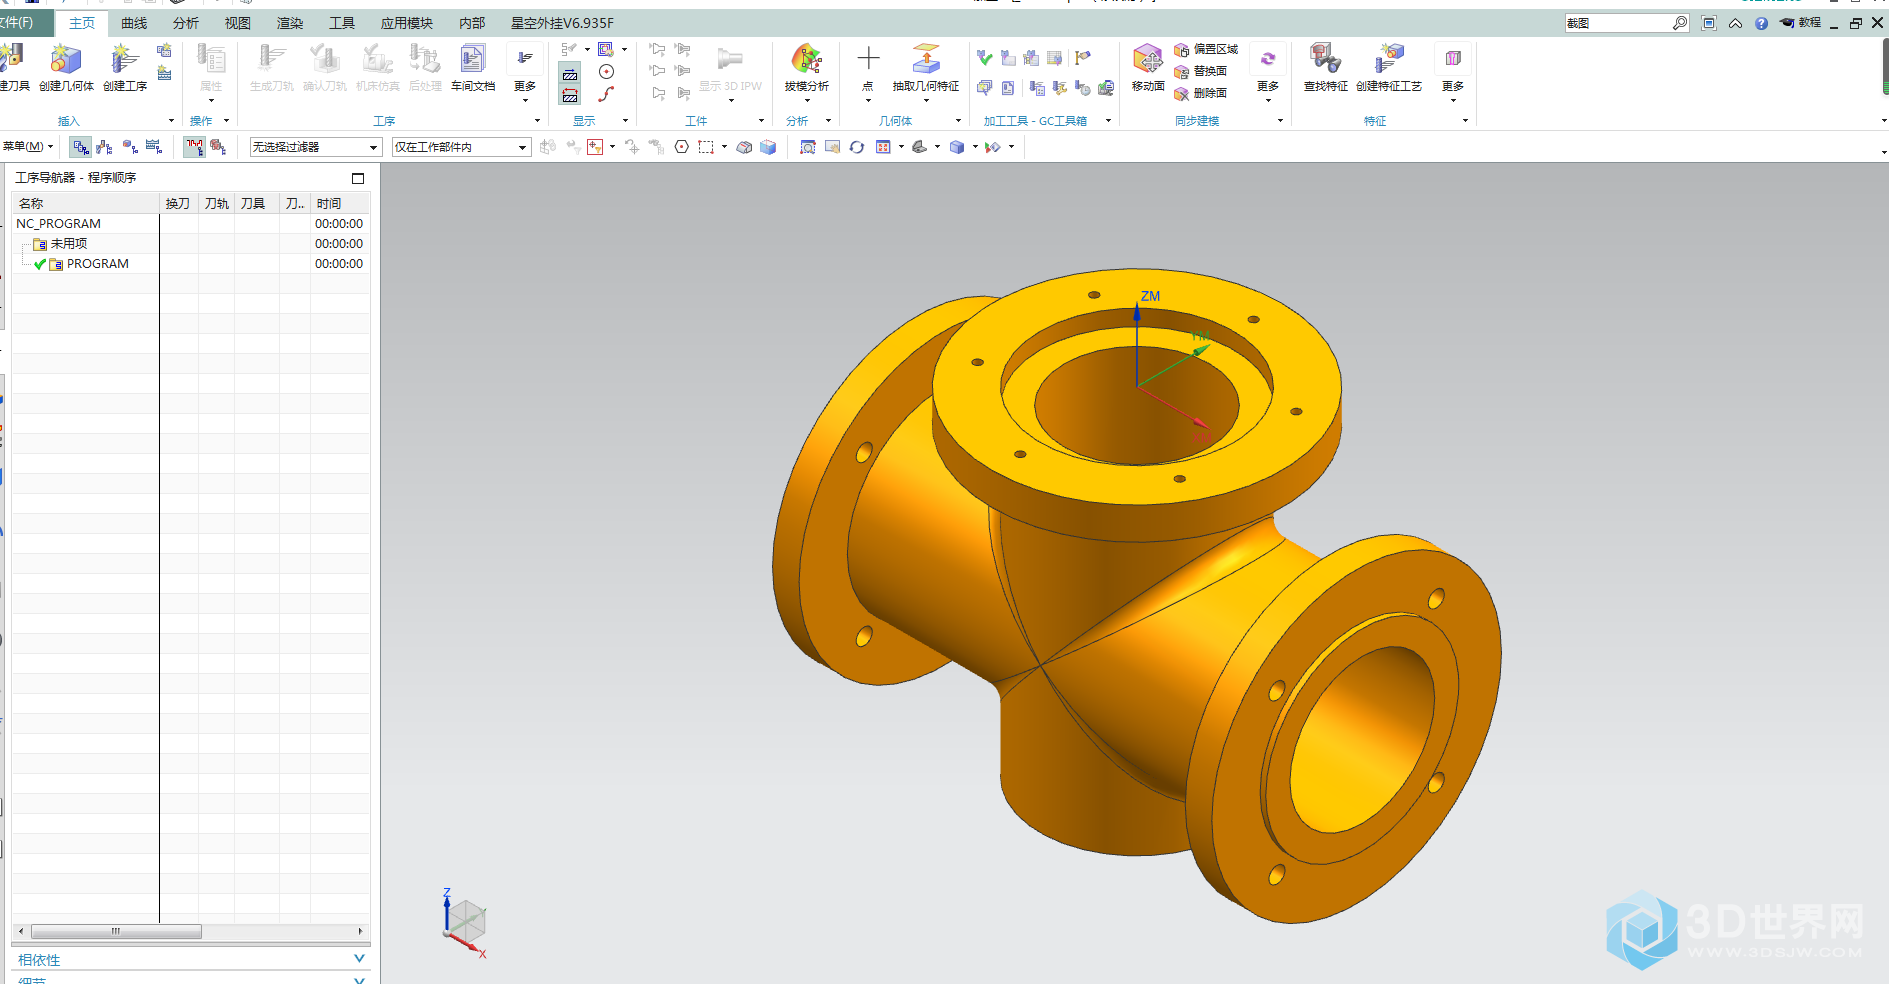The width and height of the screenshot is (1889, 984).
Task: Click the navigator horizontal scrollbar thumb
Action: tap(116, 931)
